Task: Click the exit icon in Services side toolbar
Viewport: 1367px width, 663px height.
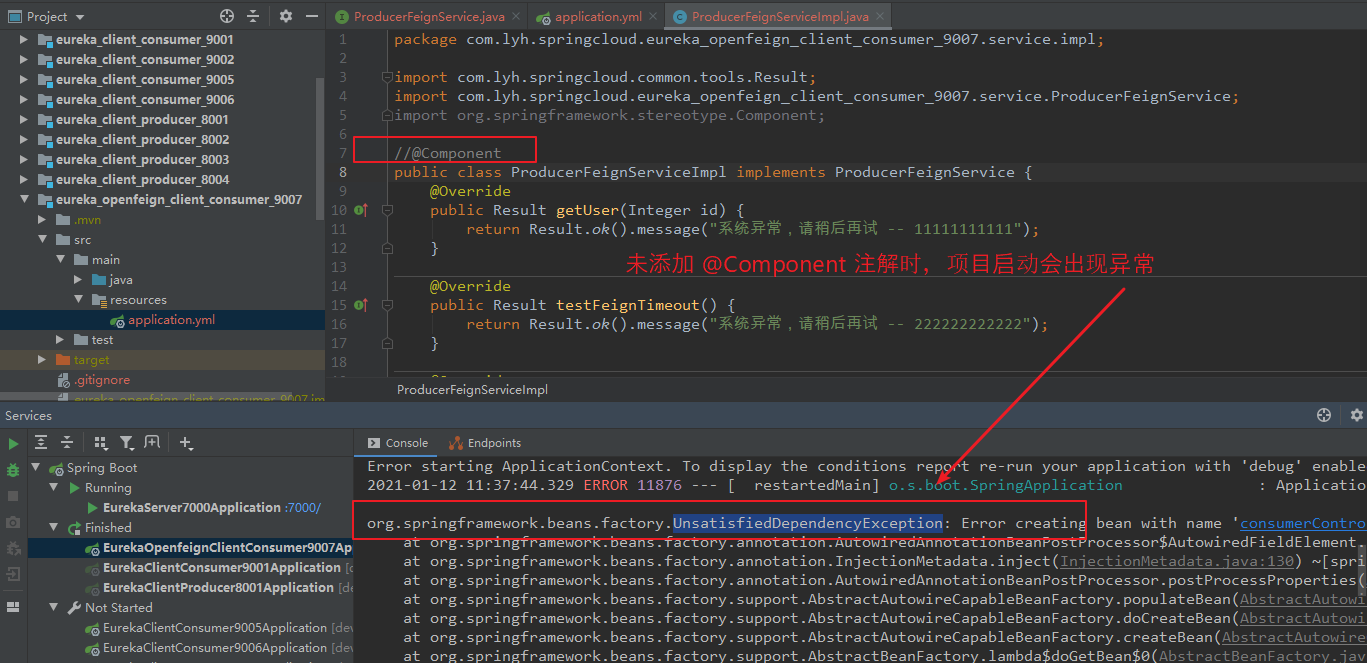Action: tap(13, 574)
